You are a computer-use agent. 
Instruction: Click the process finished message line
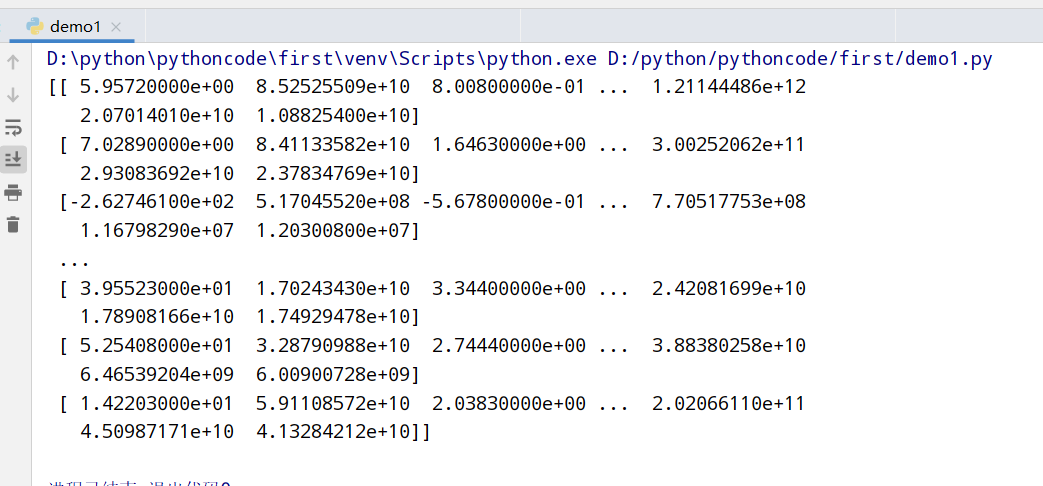(x=140, y=483)
